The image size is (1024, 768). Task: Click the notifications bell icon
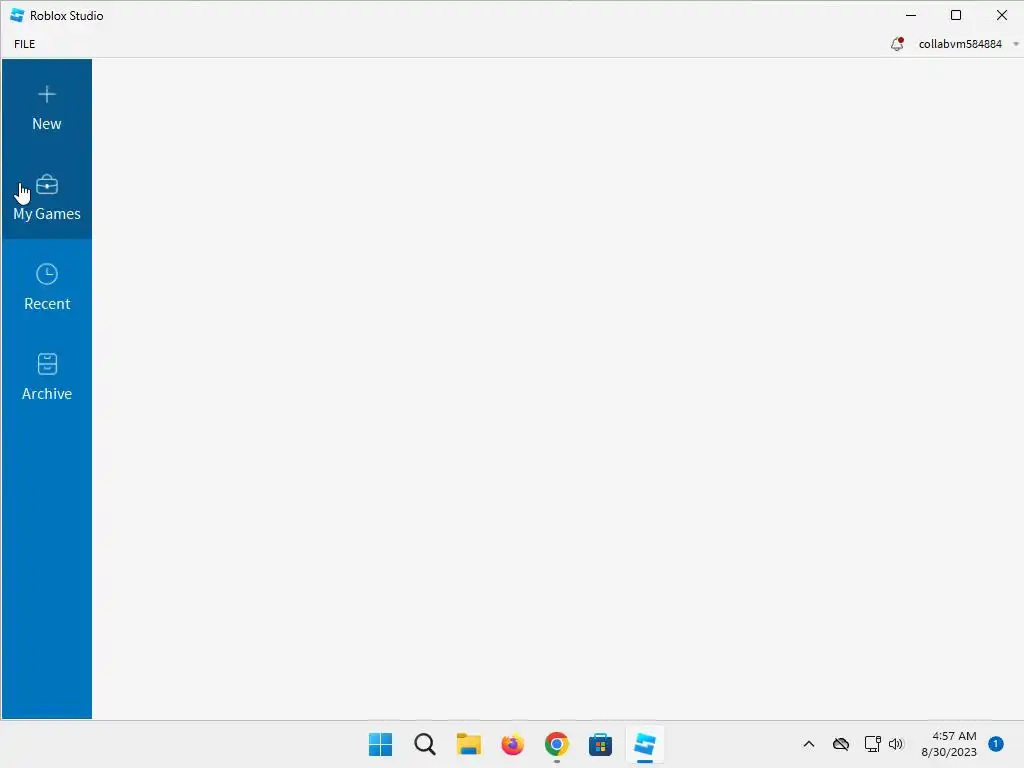[897, 44]
